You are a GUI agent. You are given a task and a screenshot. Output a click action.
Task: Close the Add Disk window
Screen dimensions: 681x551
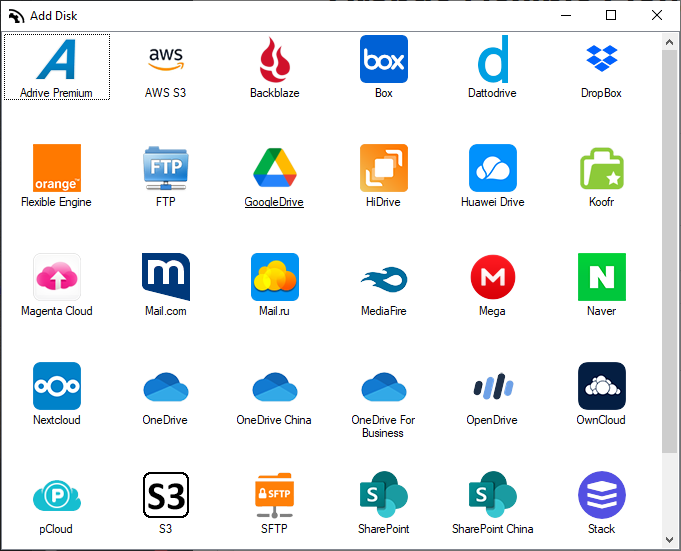657,16
